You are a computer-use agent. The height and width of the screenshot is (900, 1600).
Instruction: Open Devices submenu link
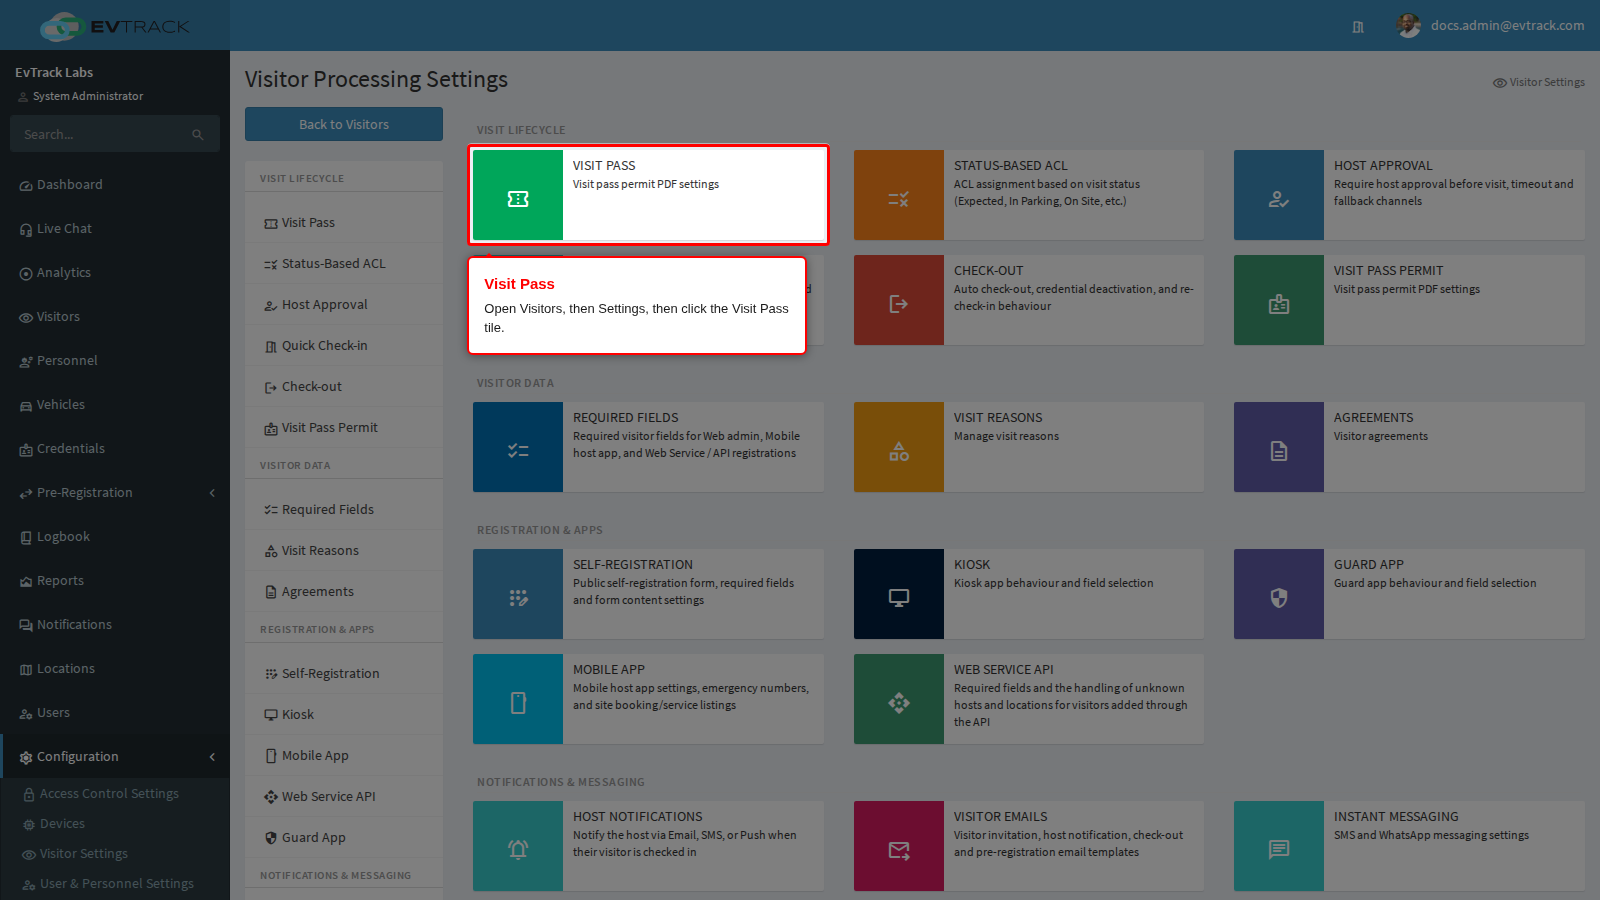61,824
